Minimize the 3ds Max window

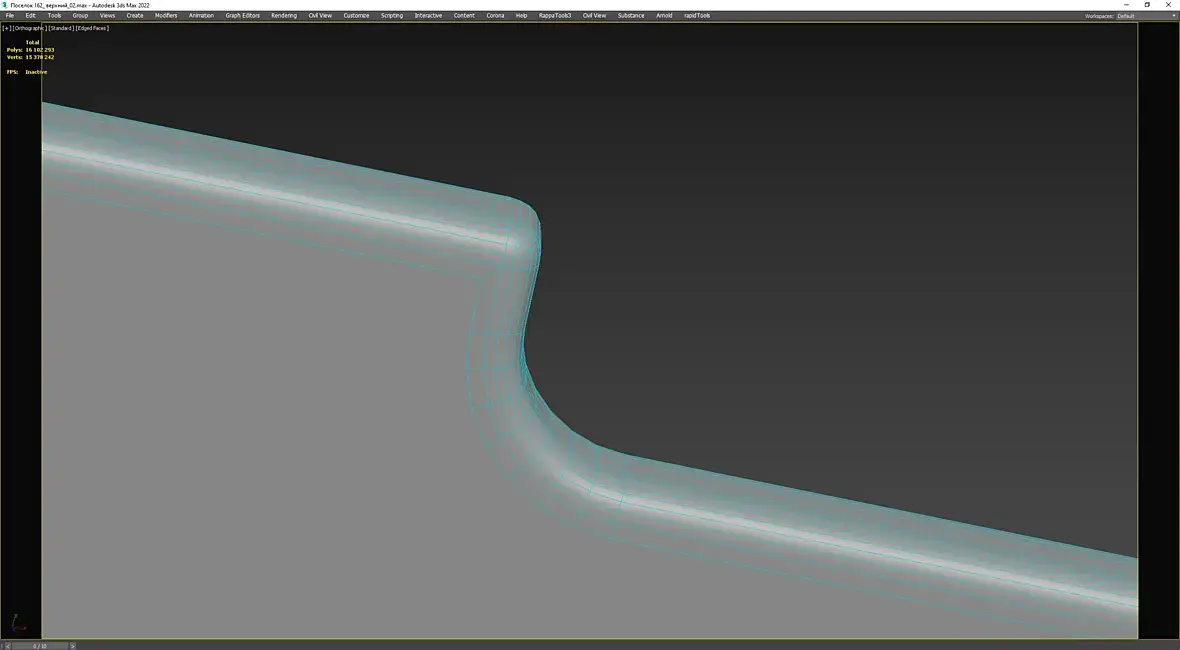tap(1126, 5)
